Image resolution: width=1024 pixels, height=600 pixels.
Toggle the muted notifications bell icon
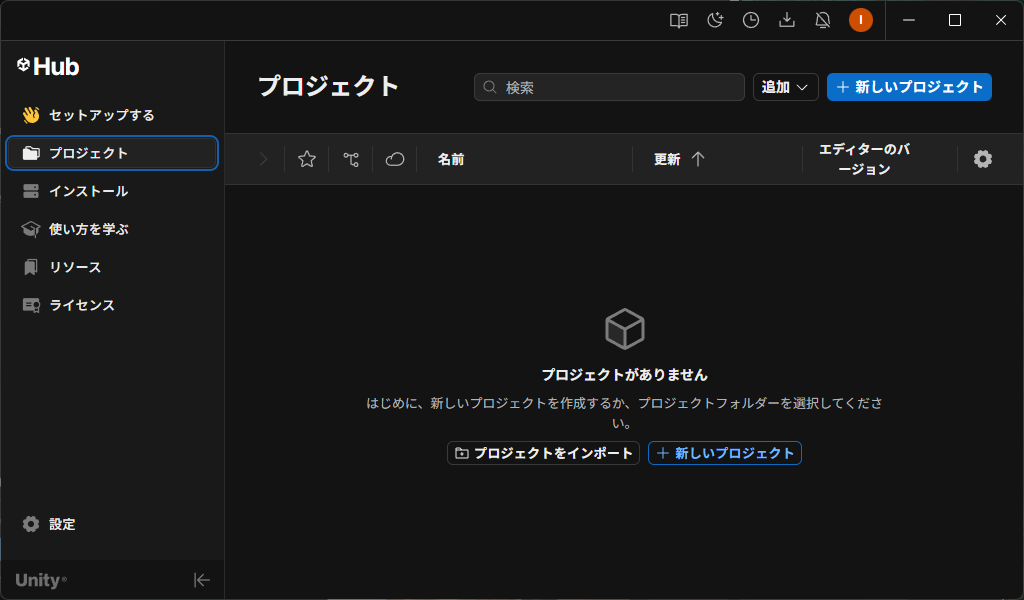pyautogui.click(x=823, y=20)
